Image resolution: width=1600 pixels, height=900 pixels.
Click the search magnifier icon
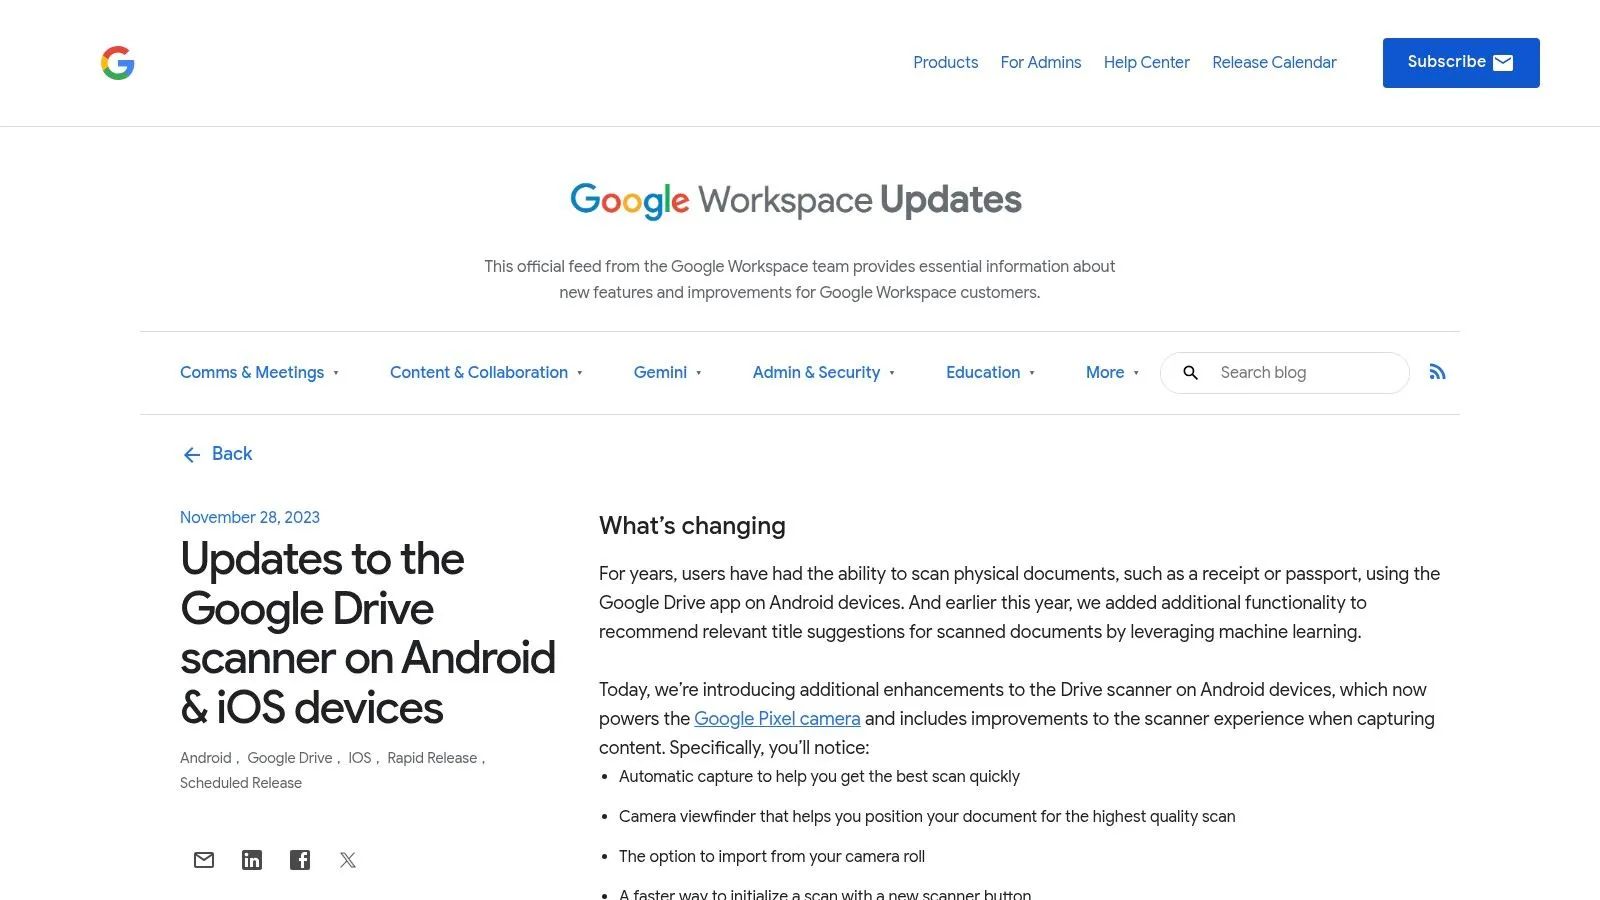(1190, 372)
